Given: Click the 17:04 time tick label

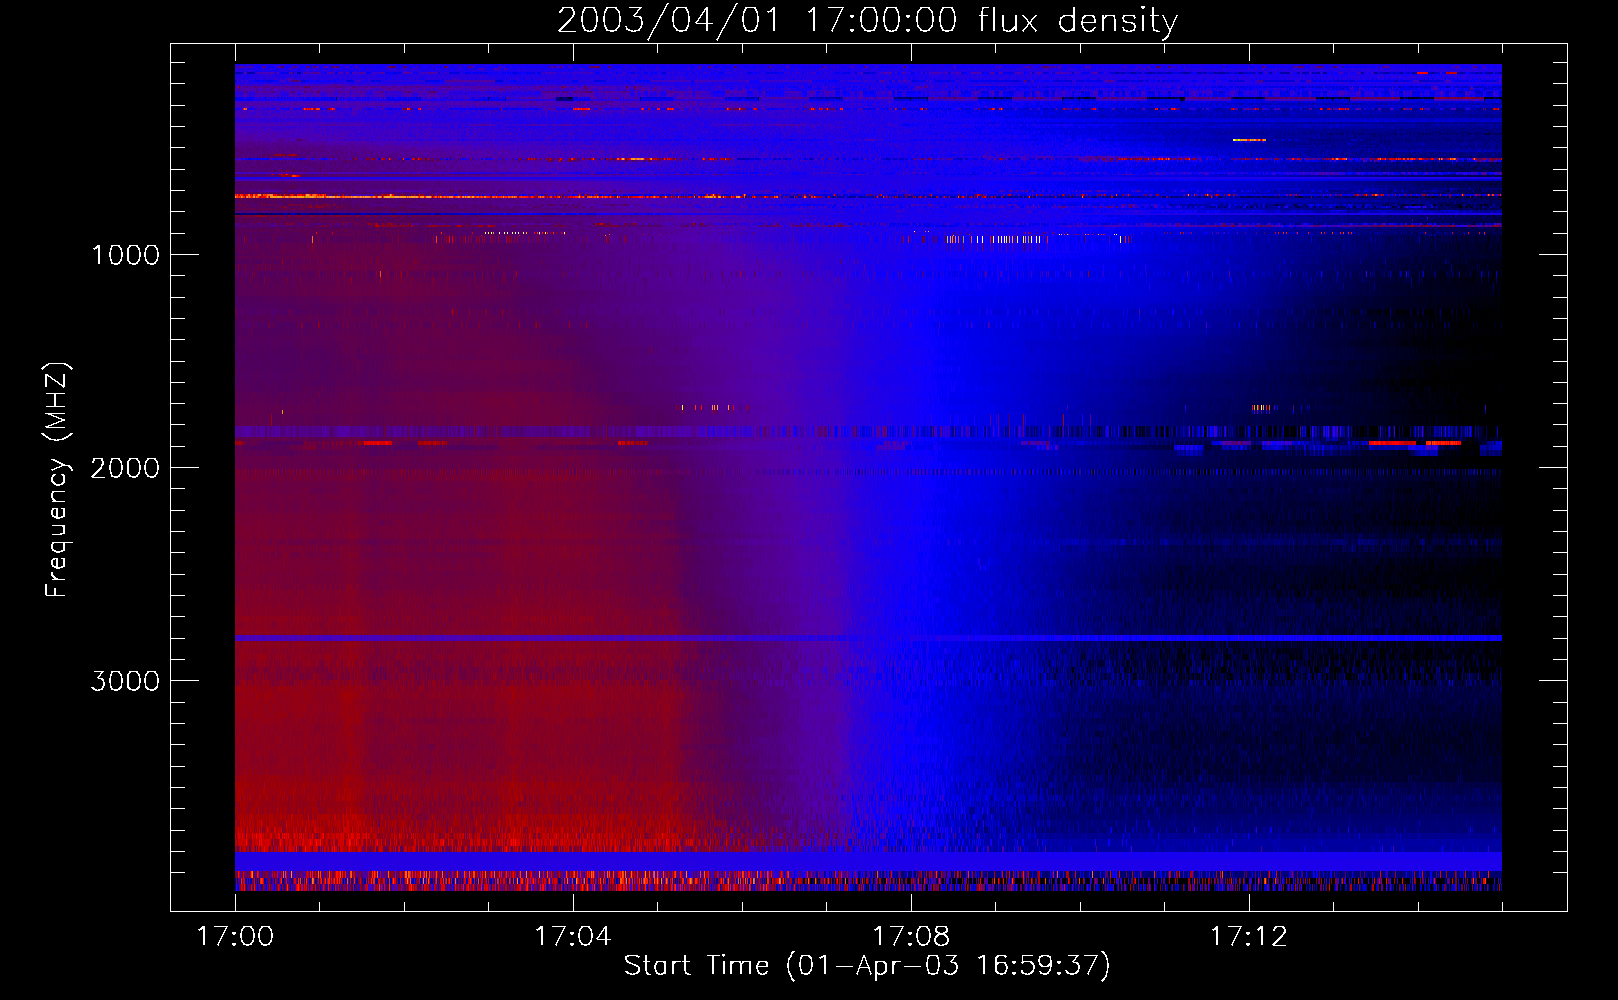Looking at the screenshot, I should [573, 937].
